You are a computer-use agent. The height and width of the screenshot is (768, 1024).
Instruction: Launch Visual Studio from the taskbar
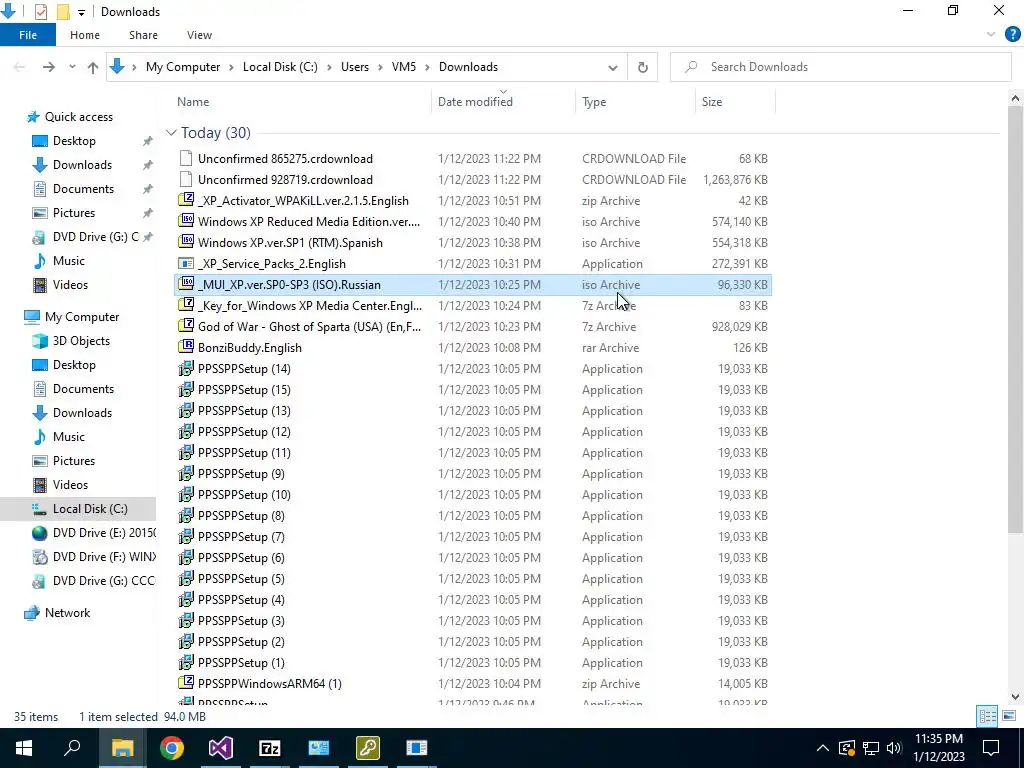[221, 748]
